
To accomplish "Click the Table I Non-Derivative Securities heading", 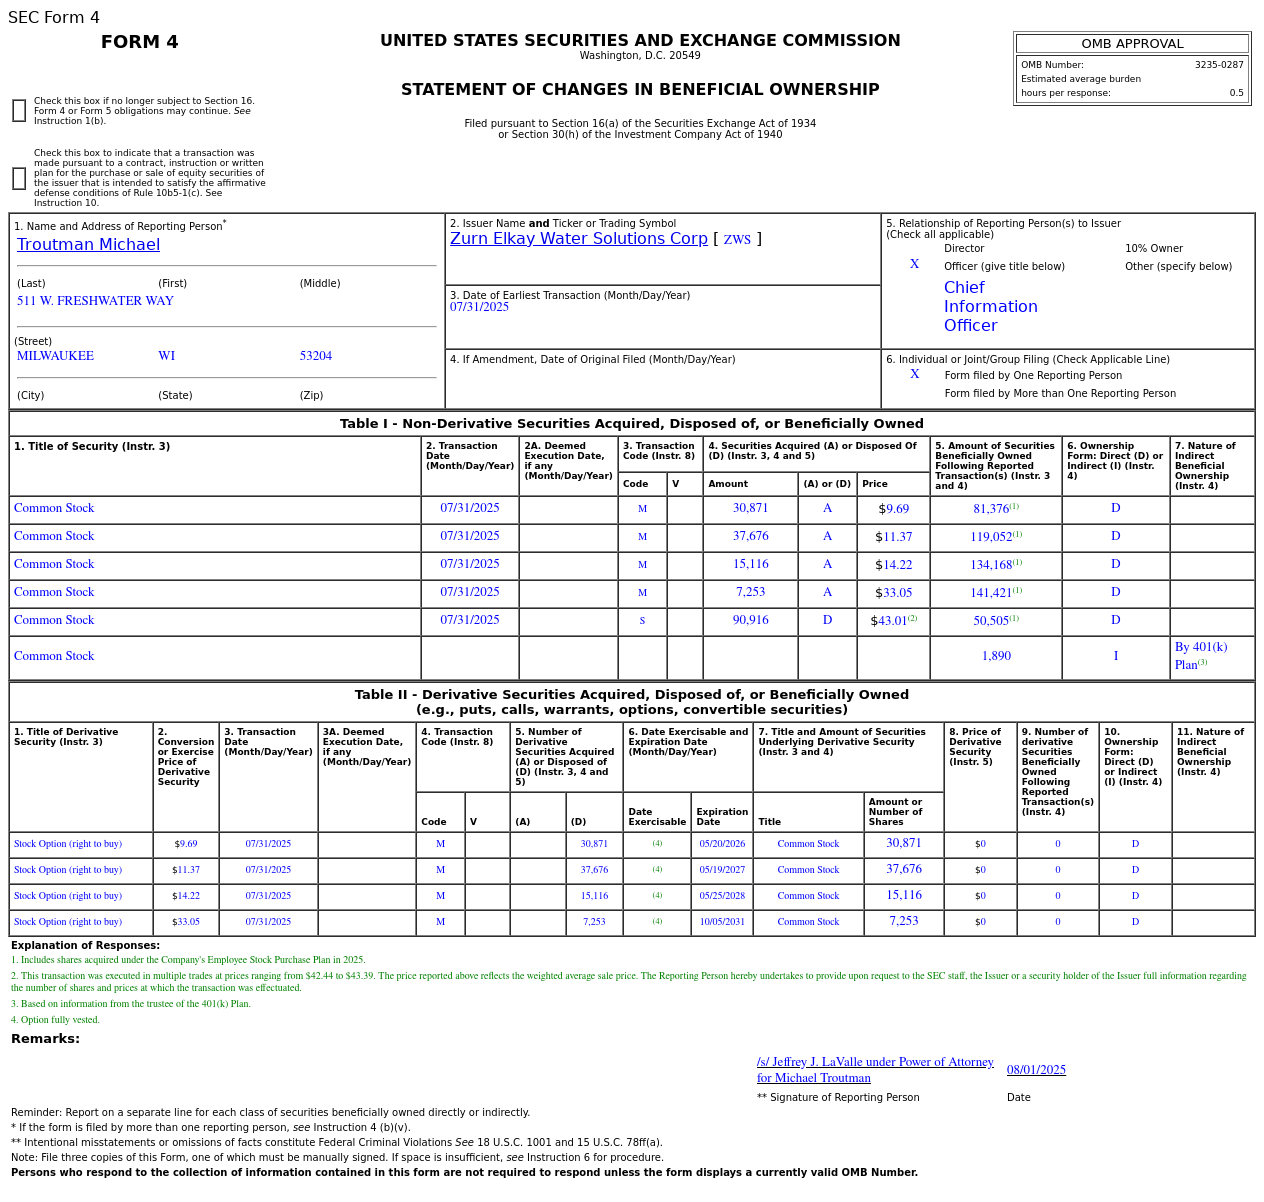I will pyautogui.click(x=632, y=424).
